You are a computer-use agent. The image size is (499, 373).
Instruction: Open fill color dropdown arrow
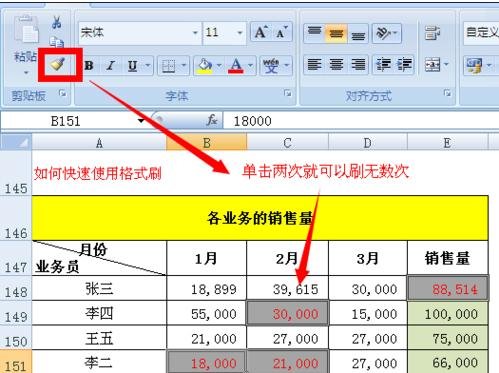219,66
